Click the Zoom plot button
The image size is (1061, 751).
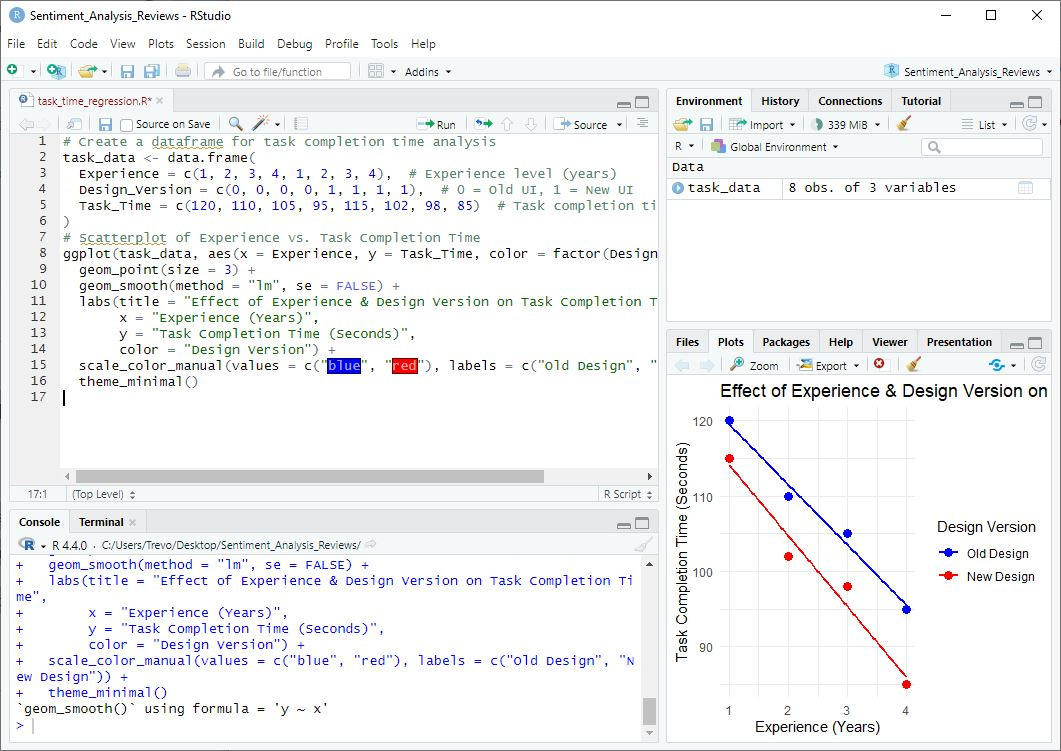pos(754,365)
